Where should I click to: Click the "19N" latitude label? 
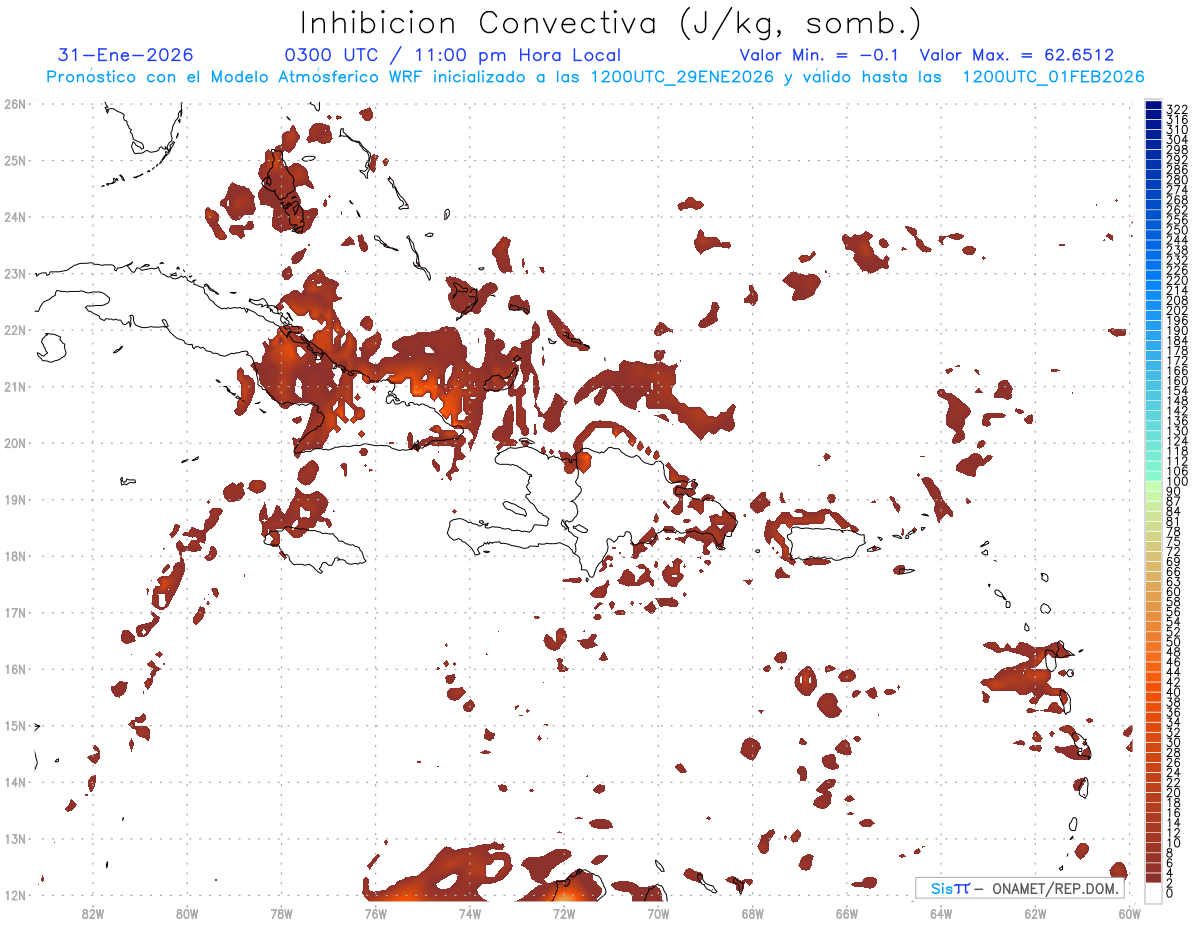tap(14, 499)
